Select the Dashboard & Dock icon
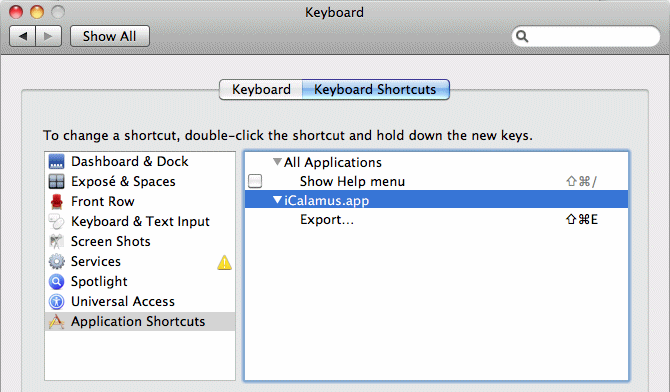 pyautogui.click(x=56, y=162)
